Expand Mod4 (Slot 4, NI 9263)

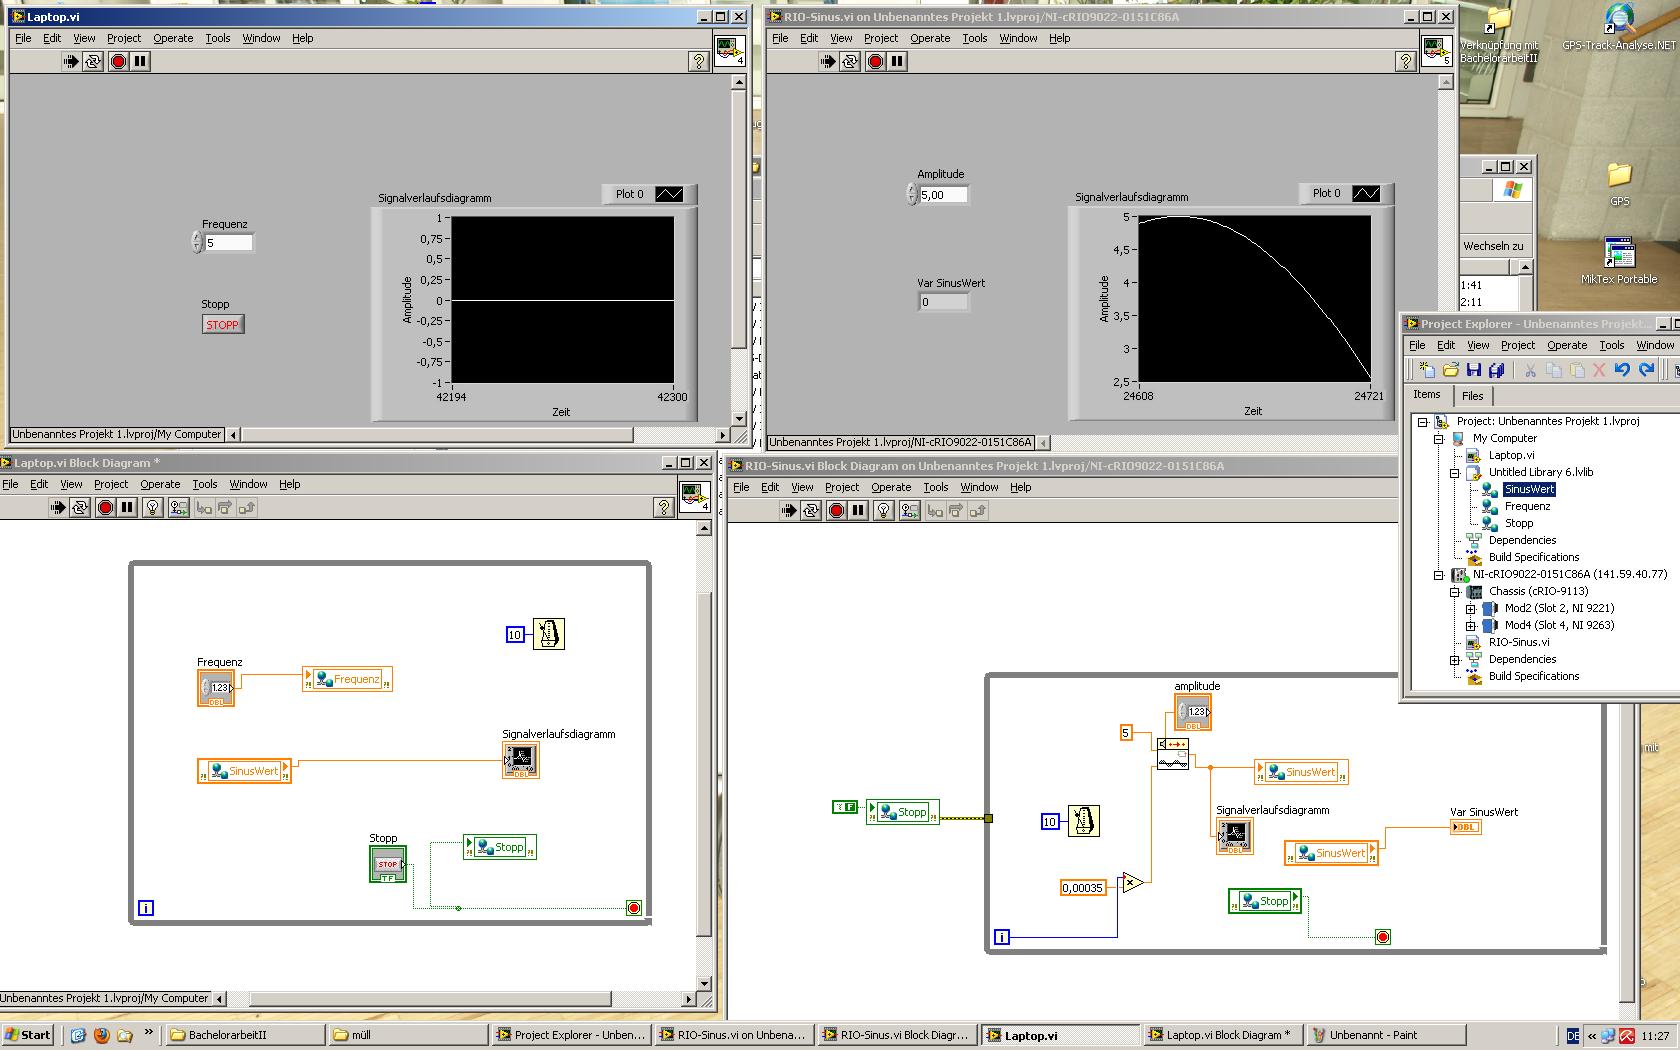pyautogui.click(x=1471, y=626)
